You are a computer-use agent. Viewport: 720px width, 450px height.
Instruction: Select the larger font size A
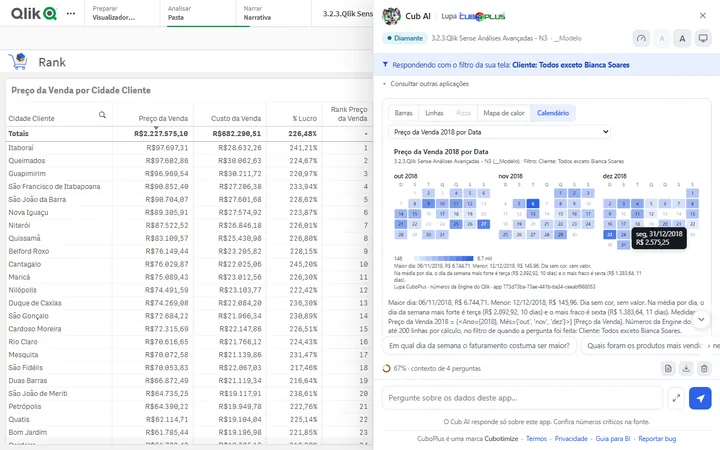(682, 39)
